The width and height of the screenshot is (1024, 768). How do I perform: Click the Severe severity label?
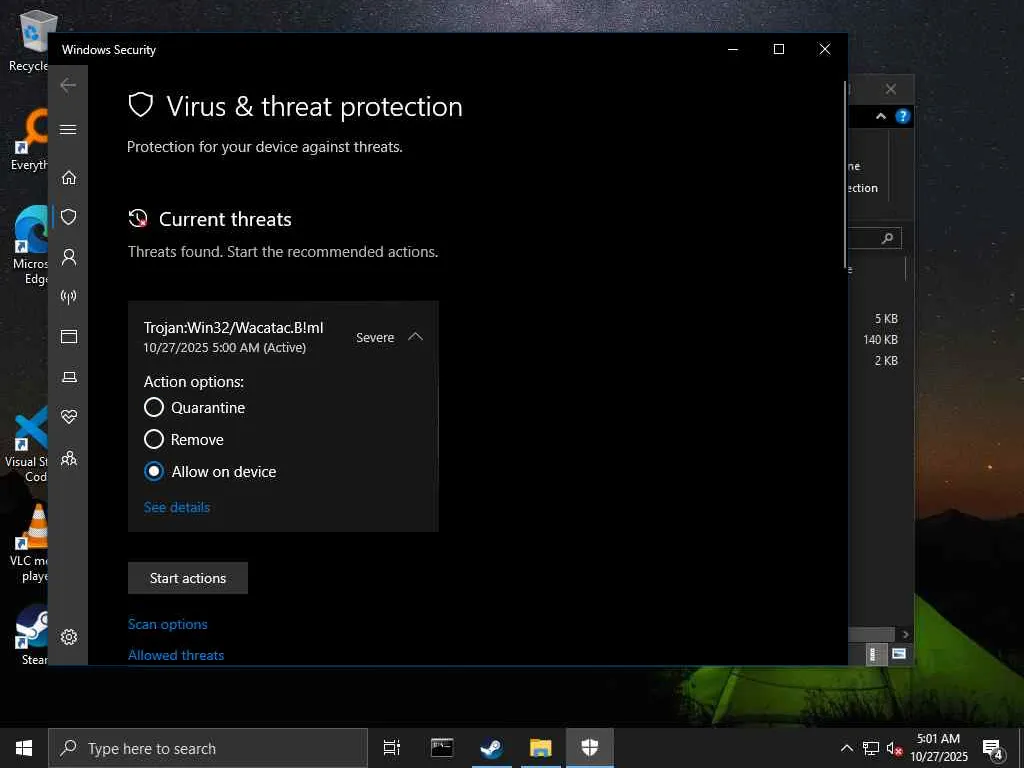tap(375, 338)
